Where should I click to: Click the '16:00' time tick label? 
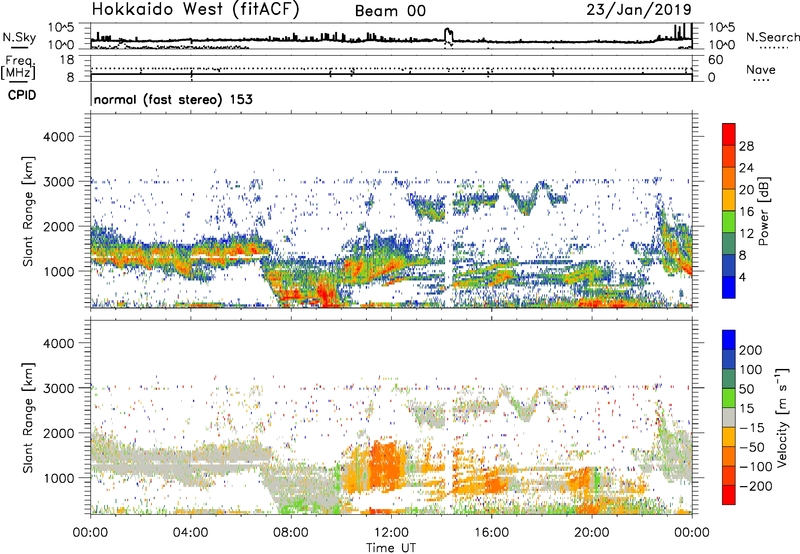coord(491,533)
